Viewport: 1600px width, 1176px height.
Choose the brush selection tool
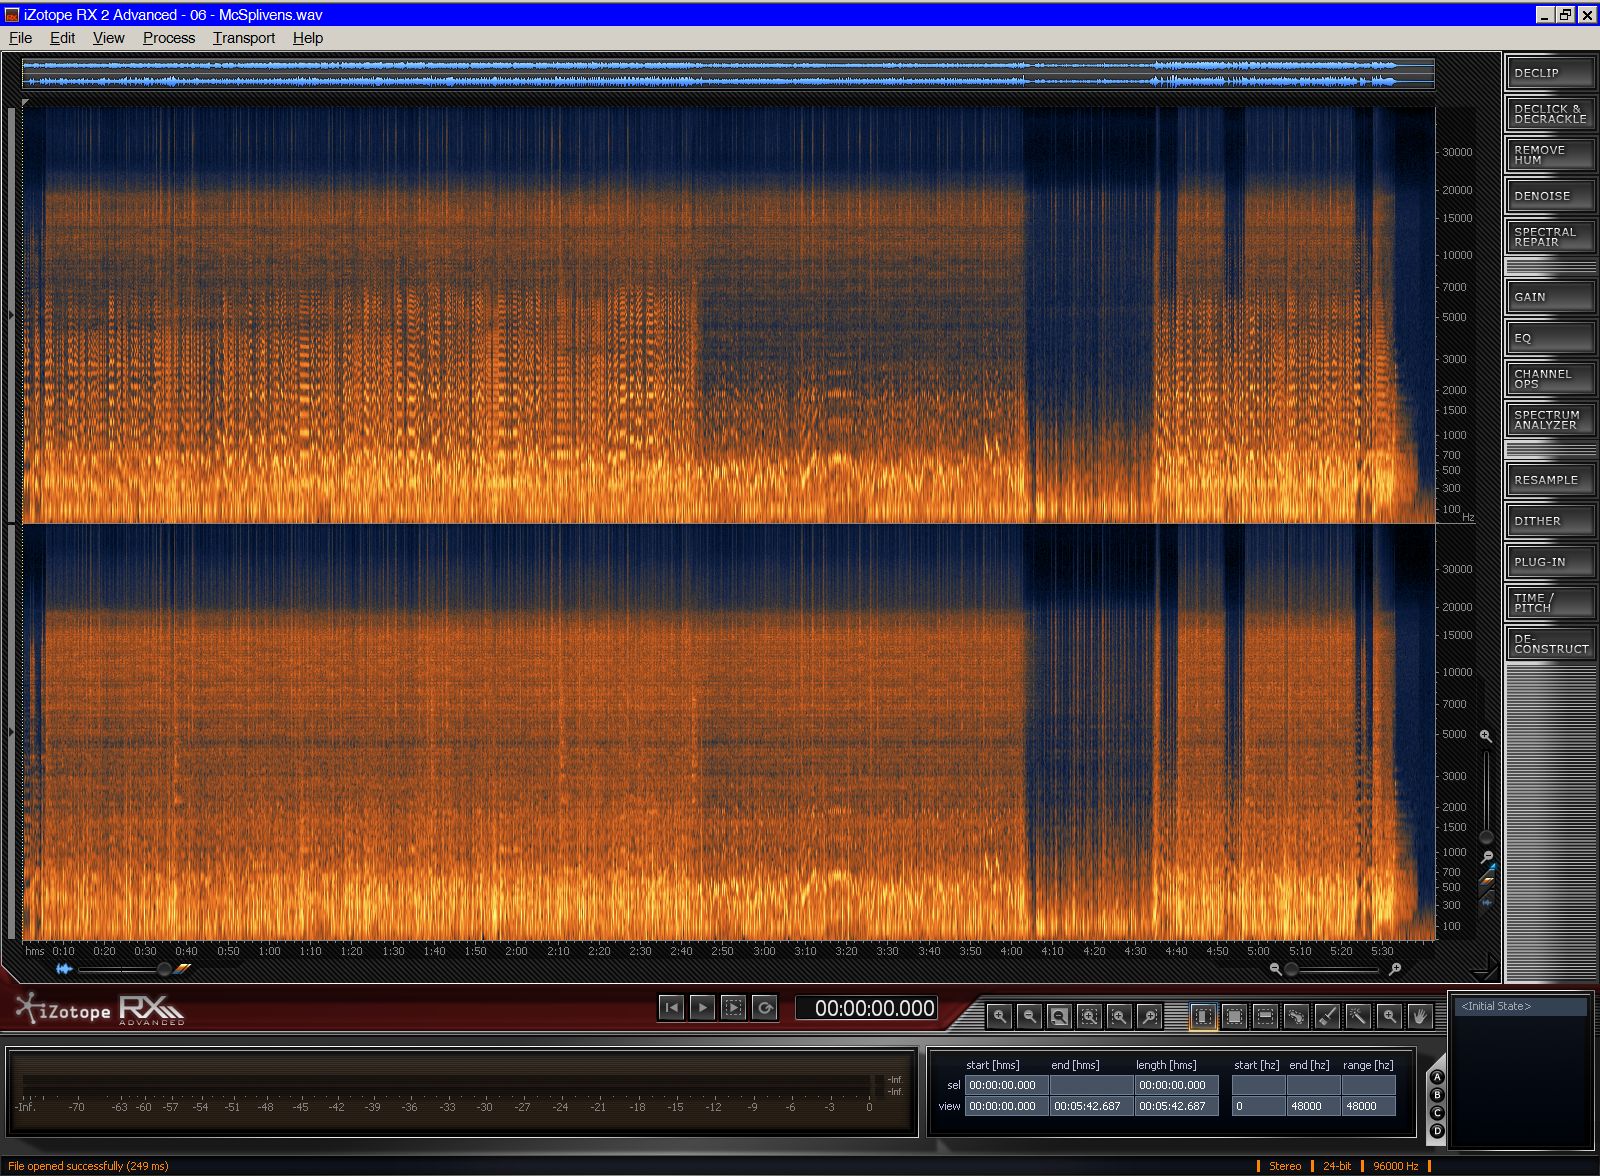click(x=1327, y=1017)
